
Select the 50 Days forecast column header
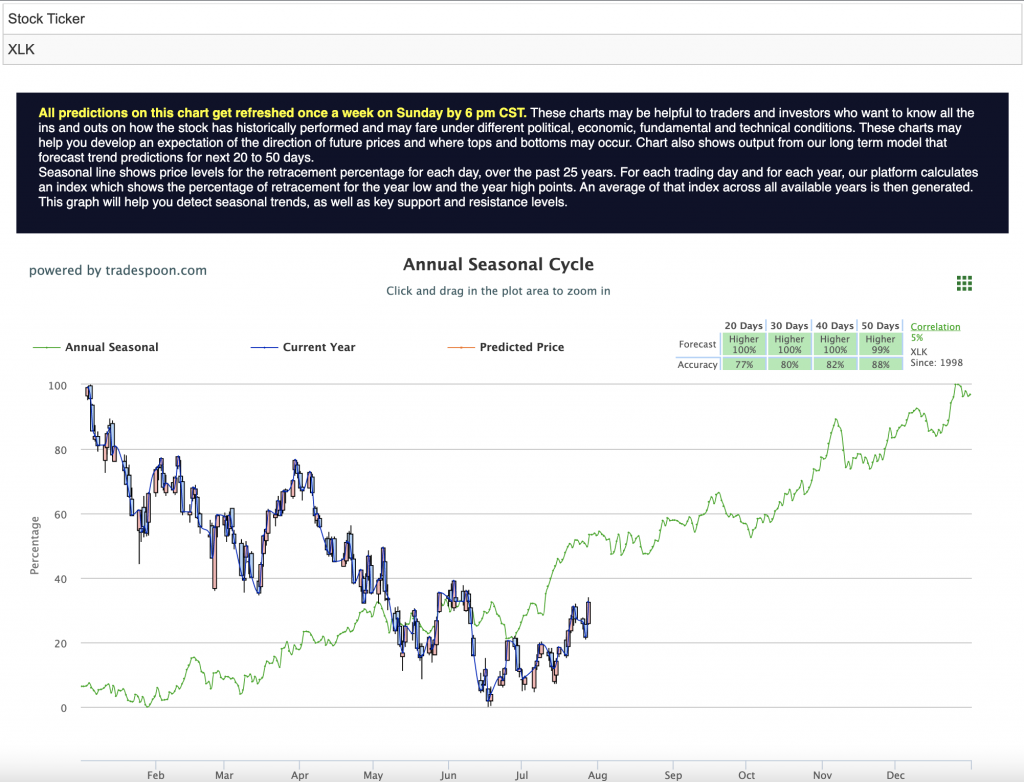880,325
